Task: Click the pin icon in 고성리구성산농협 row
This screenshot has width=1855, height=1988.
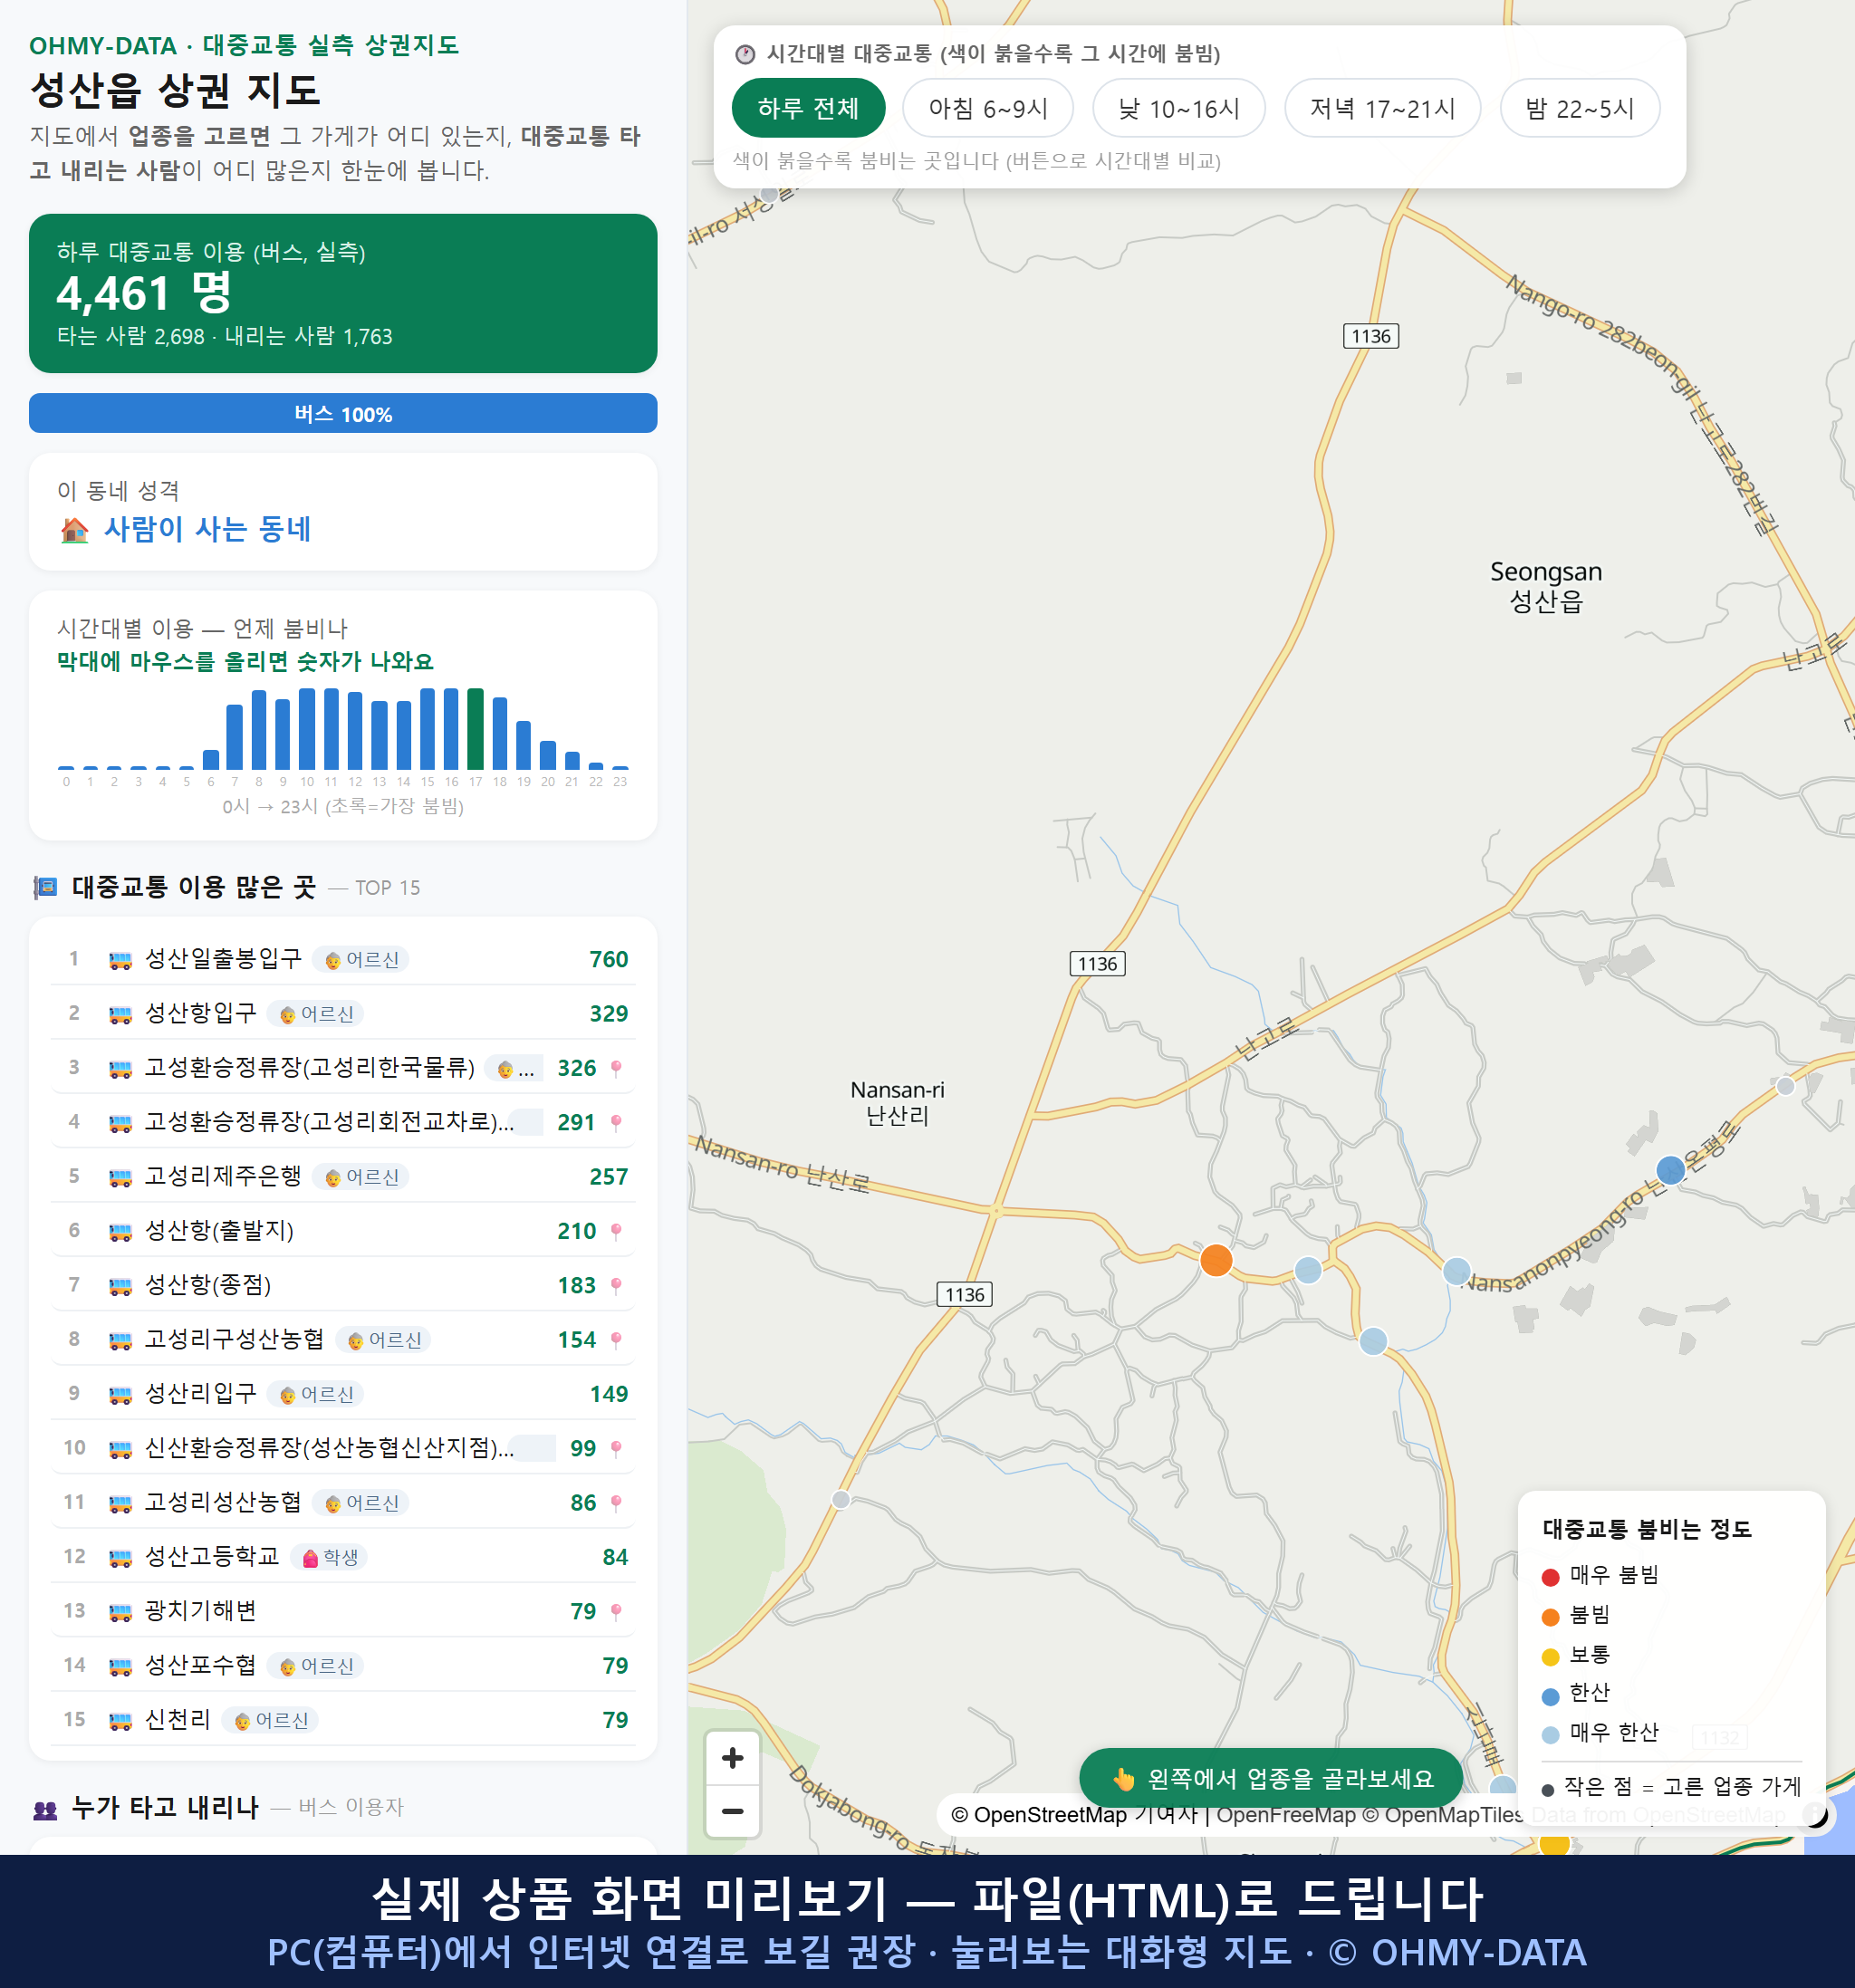Action: (x=616, y=1340)
